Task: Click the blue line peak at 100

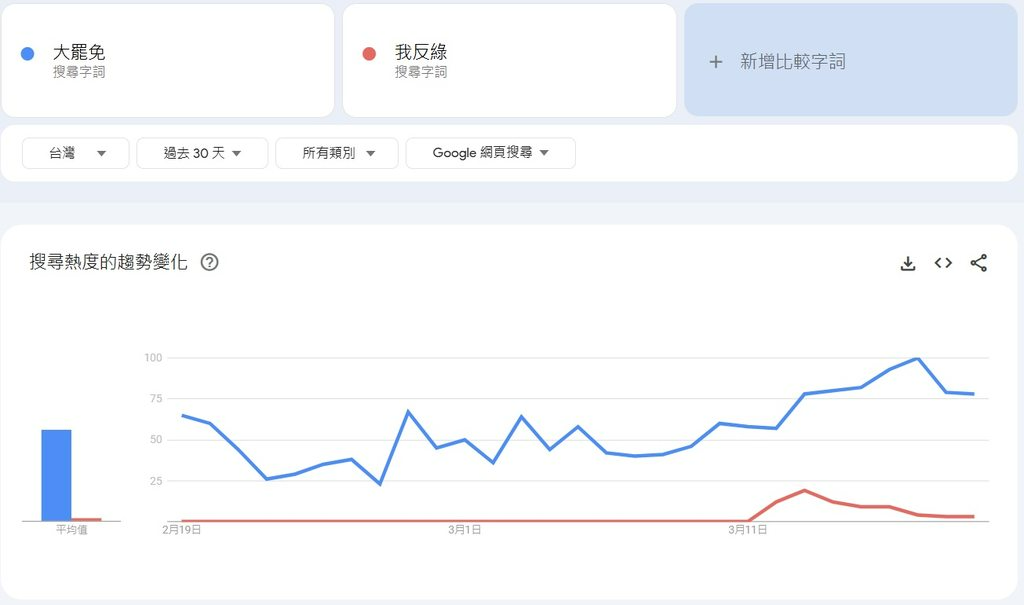Action: (917, 358)
